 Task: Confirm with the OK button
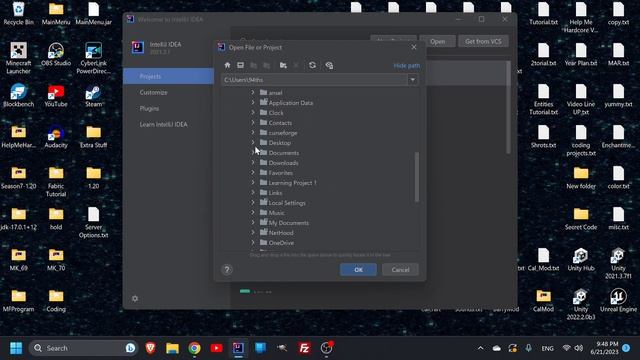point(358,269)
